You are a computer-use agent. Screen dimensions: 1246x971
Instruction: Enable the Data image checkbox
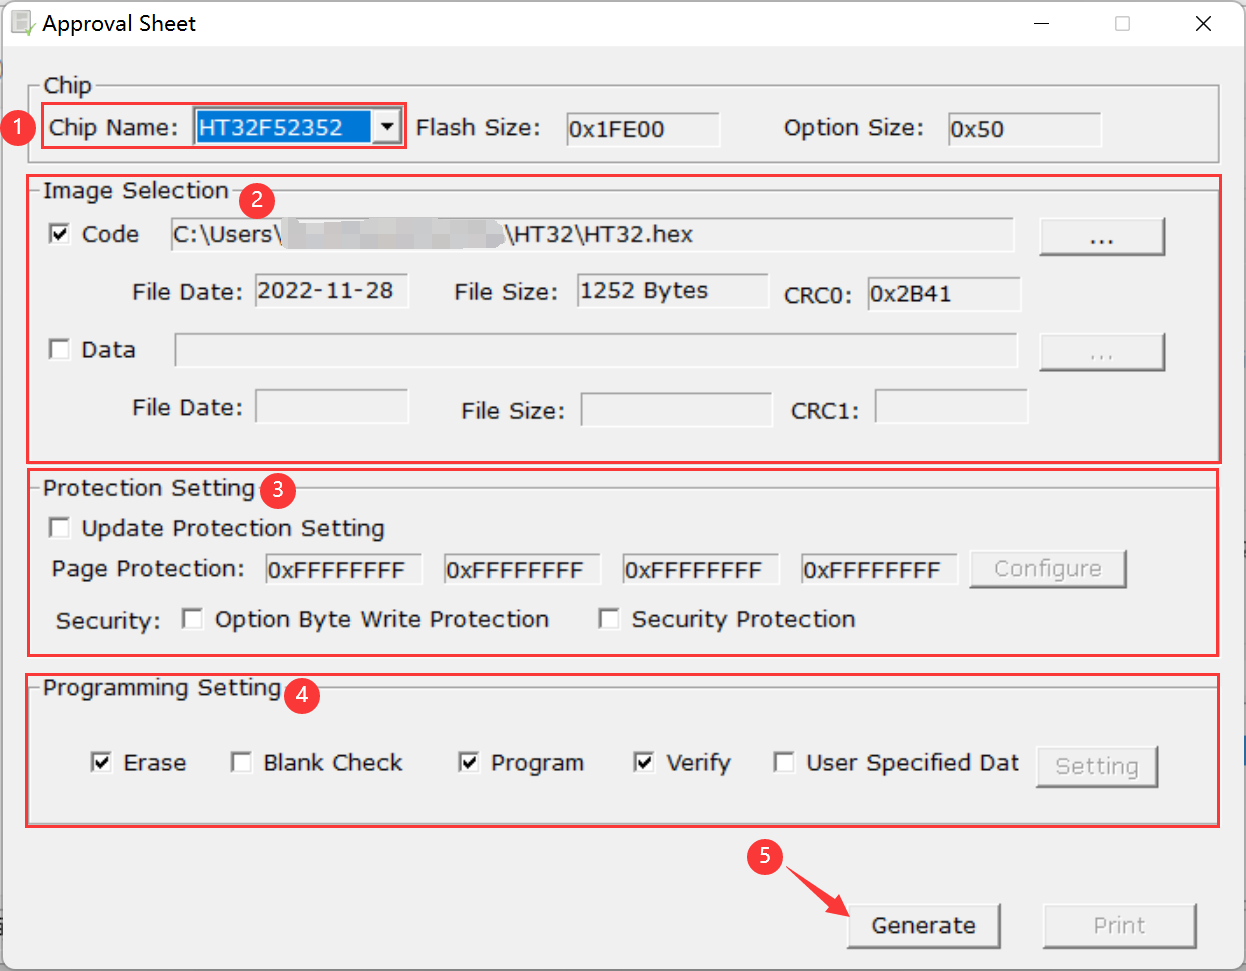click(x=60, y=349)
